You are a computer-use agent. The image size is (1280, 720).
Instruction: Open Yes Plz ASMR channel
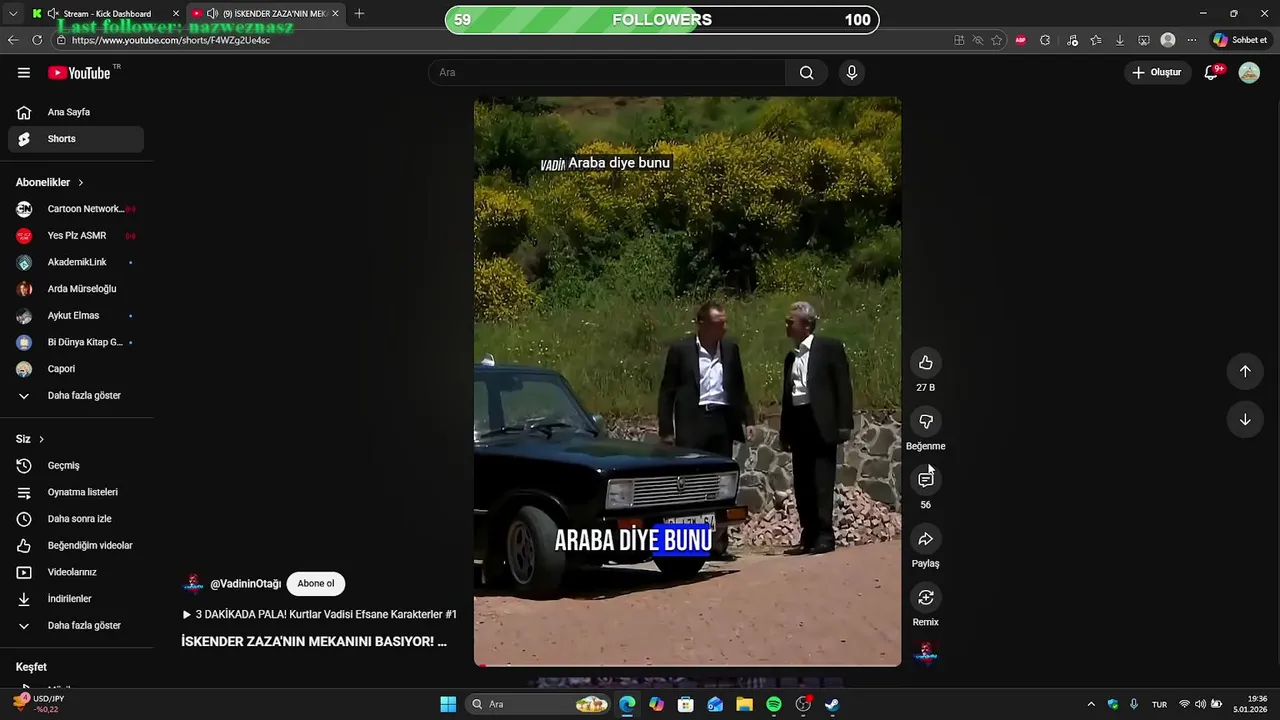[x=76, y=236]
